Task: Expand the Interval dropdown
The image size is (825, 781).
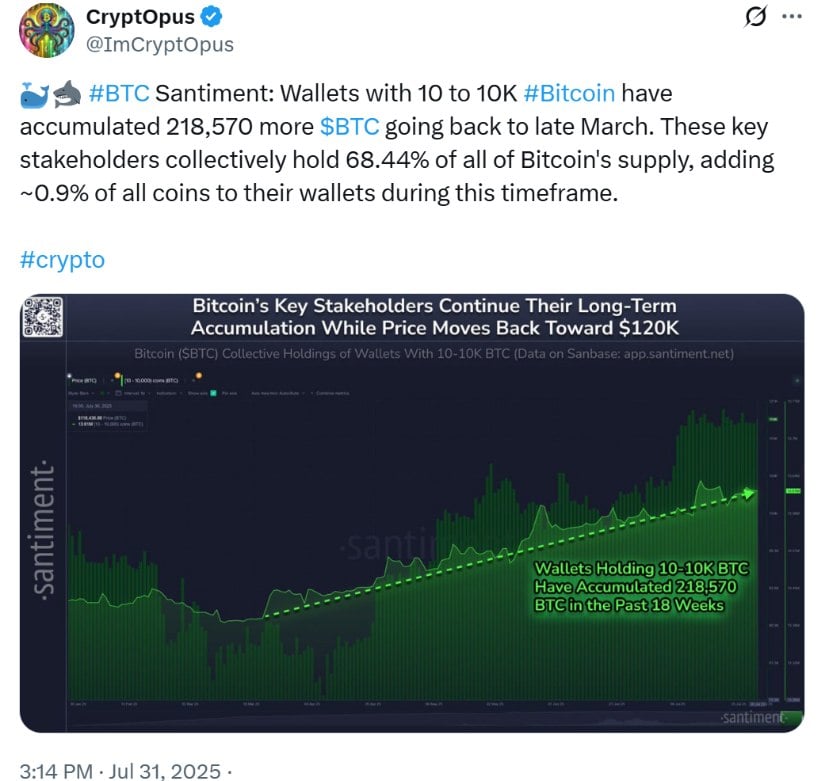Action: [132, 393]
